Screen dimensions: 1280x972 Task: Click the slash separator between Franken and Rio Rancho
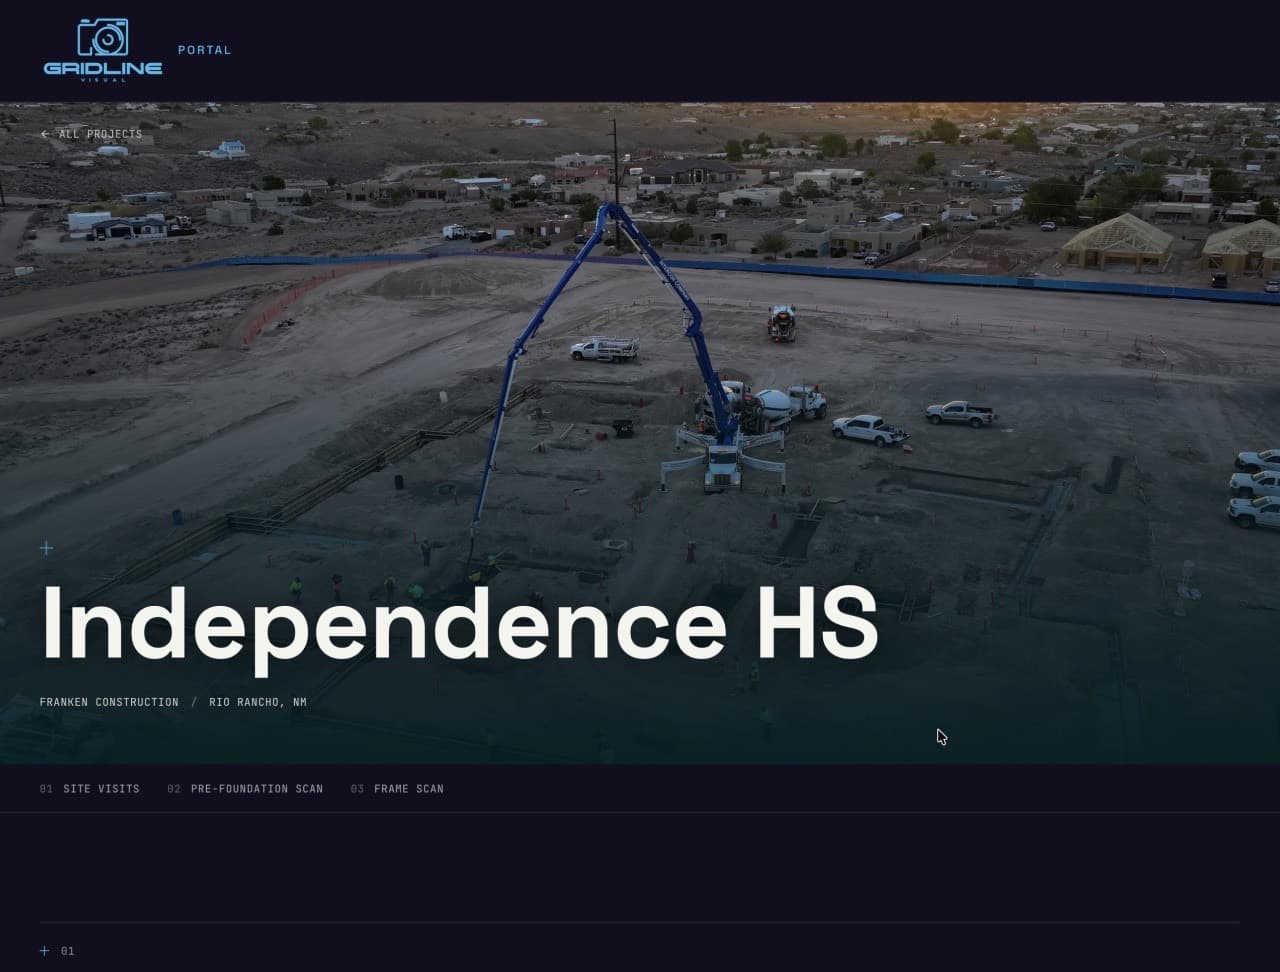[x=194, y=702]
